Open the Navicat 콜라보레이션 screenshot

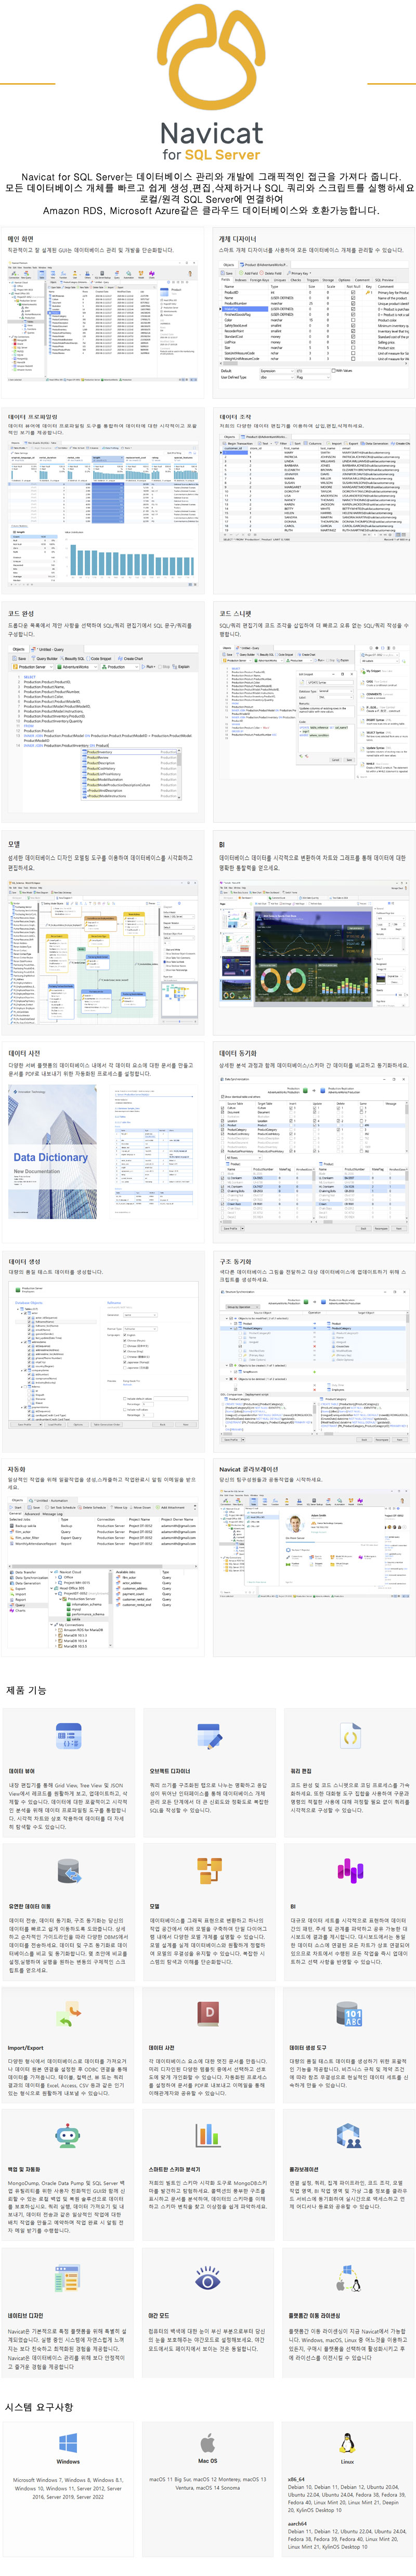(314, 1543)
